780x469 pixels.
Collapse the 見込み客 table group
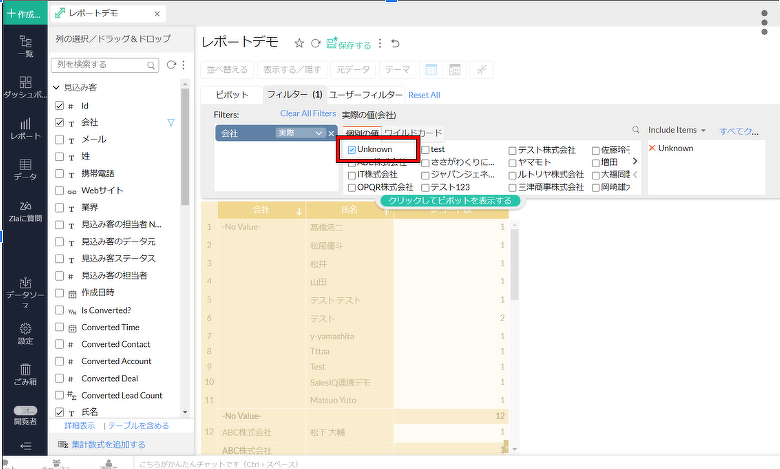click(x=56, y=88)
